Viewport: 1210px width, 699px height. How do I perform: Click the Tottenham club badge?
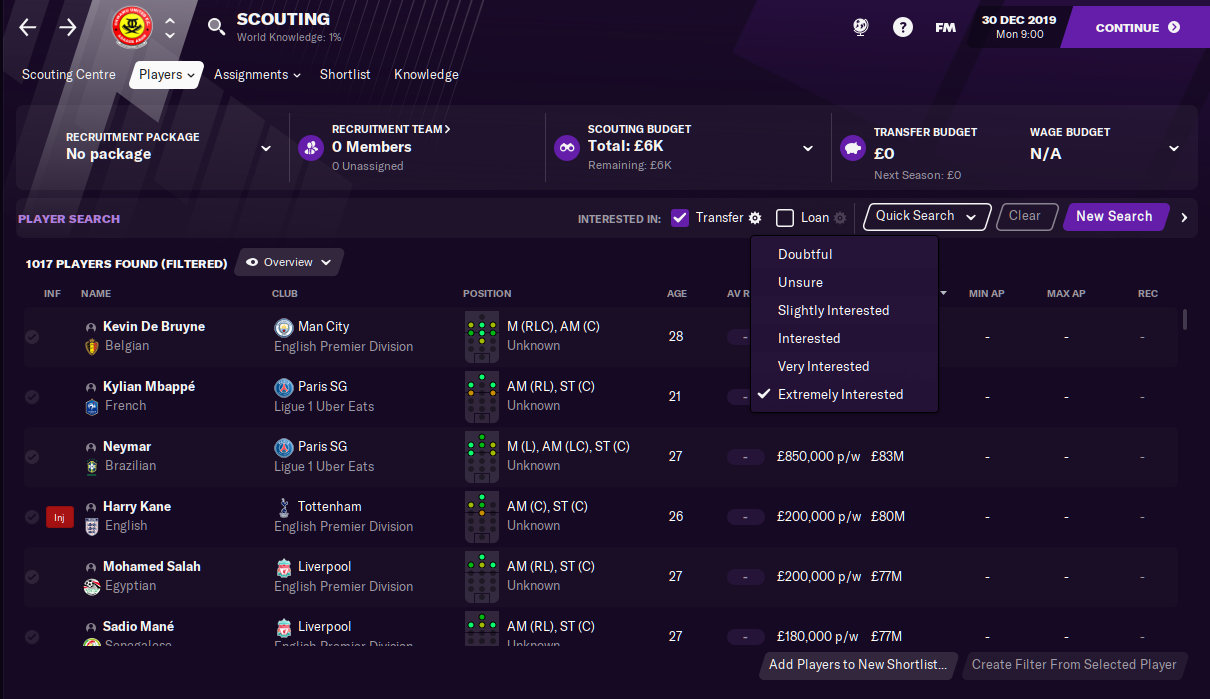click(x=284, y=507)
